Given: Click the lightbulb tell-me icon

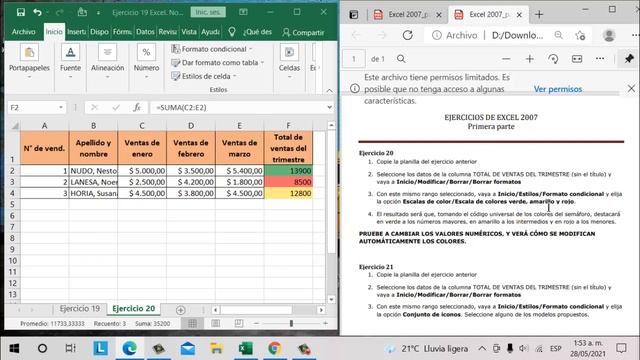Looking at the screenshot, I should 232,32.
